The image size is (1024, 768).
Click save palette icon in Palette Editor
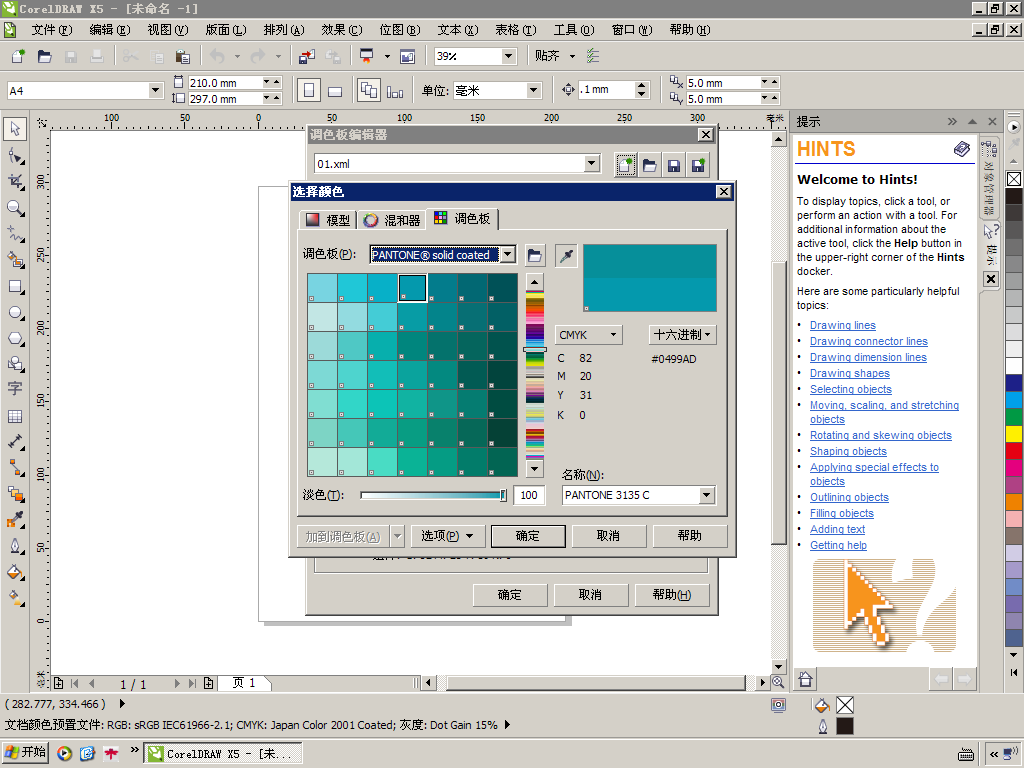pyautogui.click(x=674, y=165)
